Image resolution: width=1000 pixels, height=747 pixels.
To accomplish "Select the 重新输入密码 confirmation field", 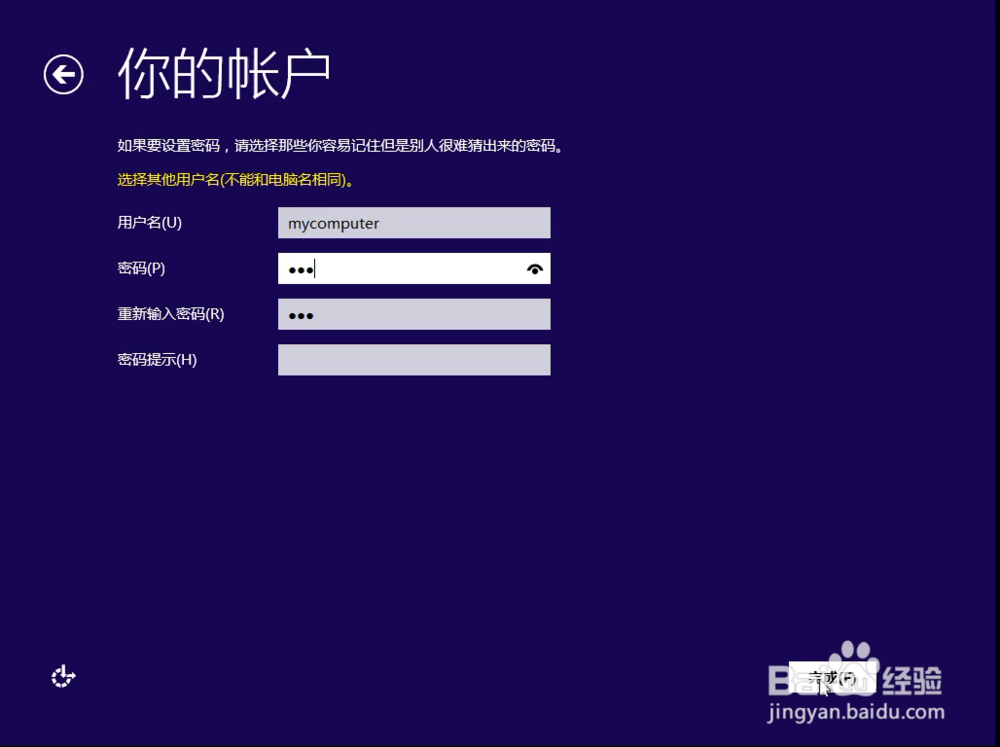I will [x=414, y=313].
